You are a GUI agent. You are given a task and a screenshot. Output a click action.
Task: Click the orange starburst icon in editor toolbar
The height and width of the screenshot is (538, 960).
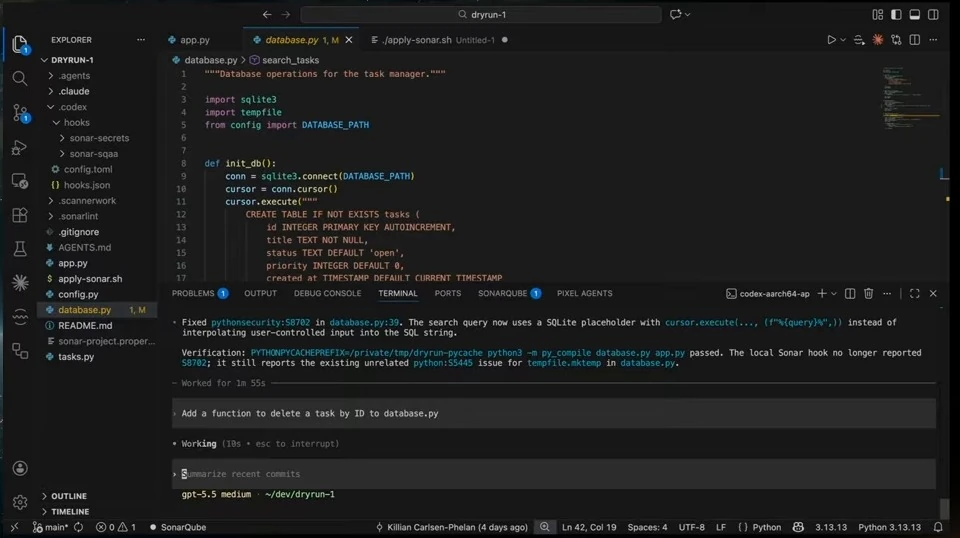[877, 40]
